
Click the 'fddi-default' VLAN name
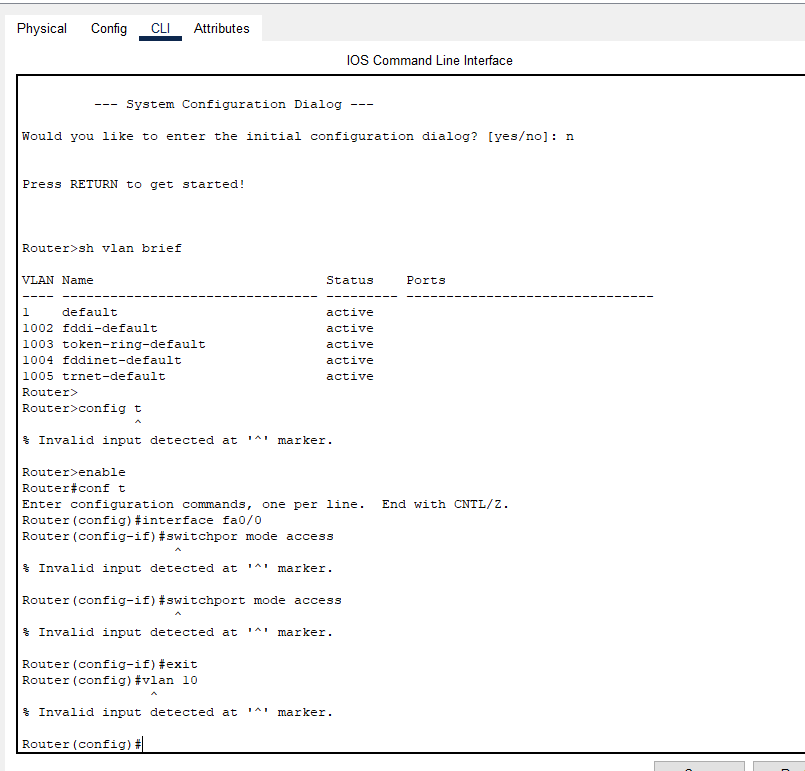click(x=110, y=328)
